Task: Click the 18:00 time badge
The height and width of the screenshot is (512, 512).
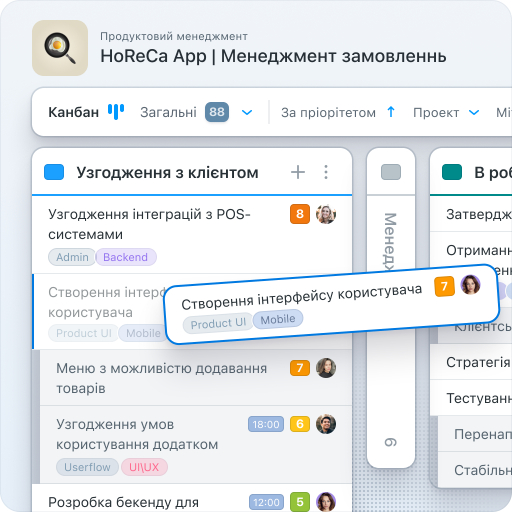Action: click(266, 424)
